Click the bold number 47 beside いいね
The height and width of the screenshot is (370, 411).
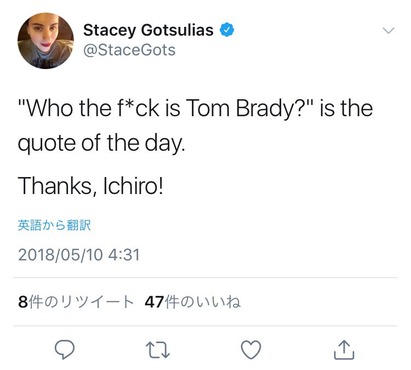[154, 302]
